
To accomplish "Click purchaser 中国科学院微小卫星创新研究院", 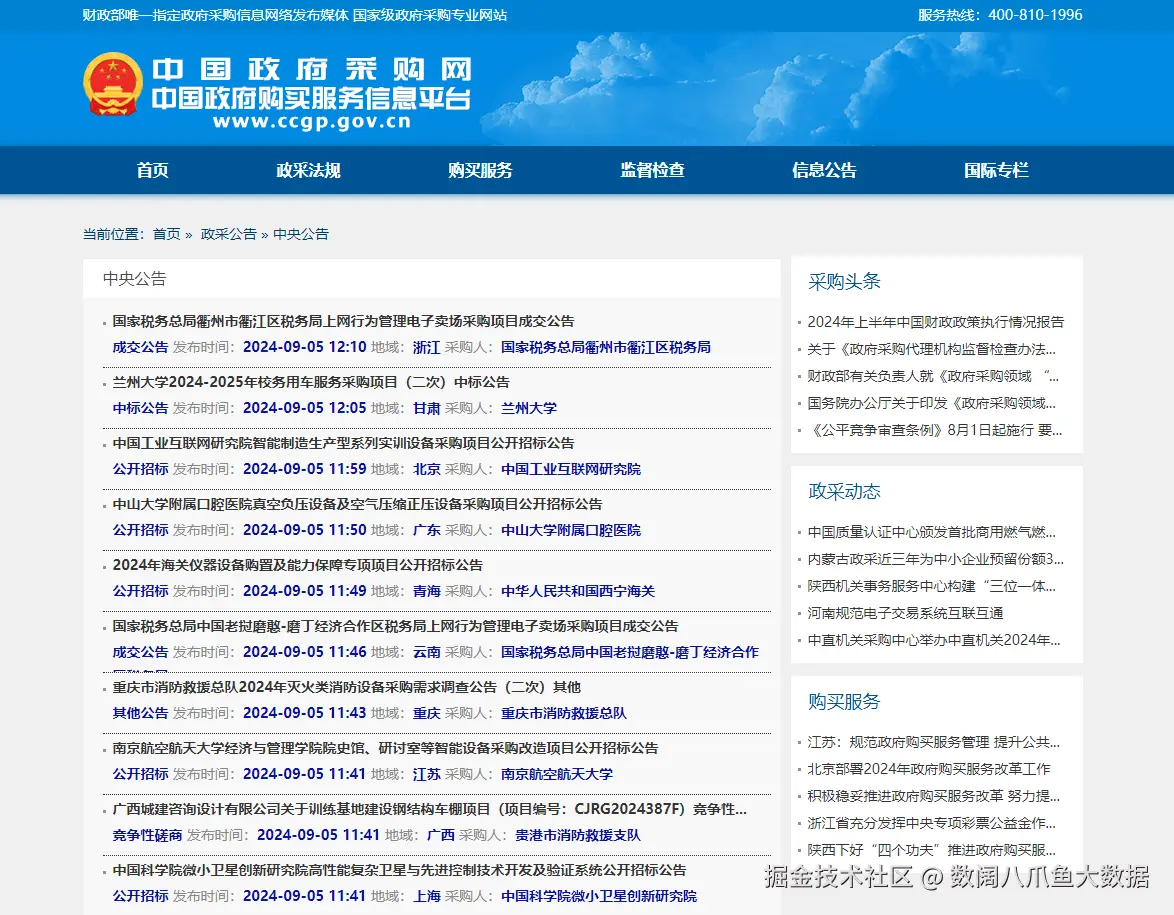I will pyautogui.click(x=599, y=896).
